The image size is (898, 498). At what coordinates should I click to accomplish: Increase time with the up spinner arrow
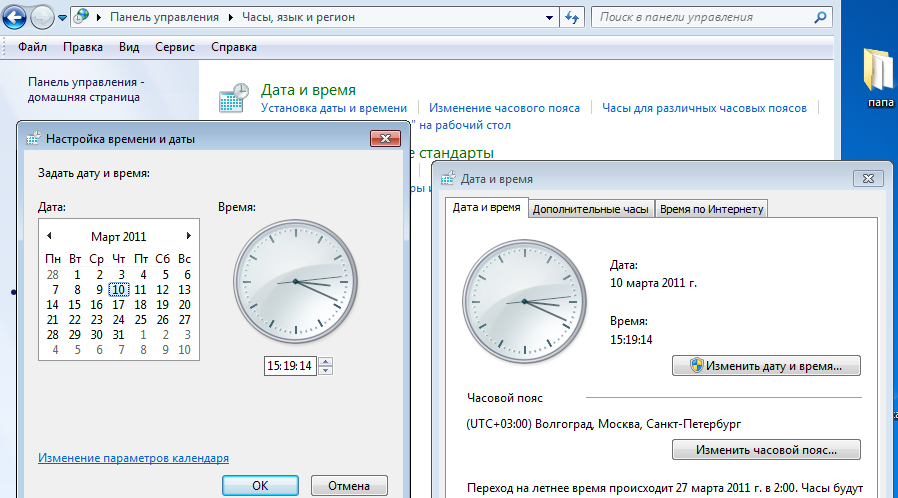(x=325, y=361)
